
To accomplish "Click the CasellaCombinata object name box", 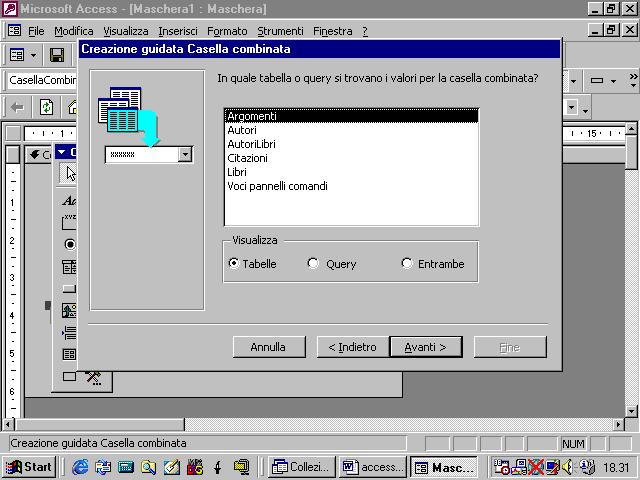I will [x=42, y=80].
